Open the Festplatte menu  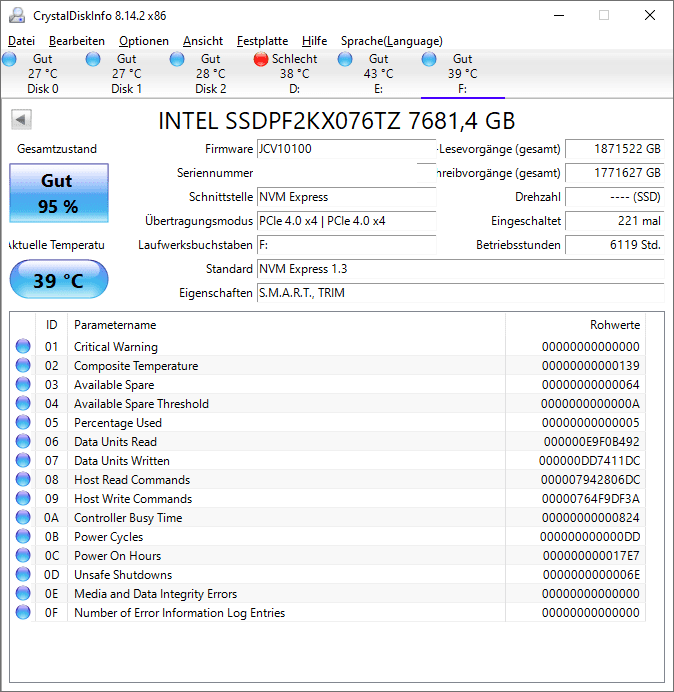pyautogui.click(x=262, y=41)
